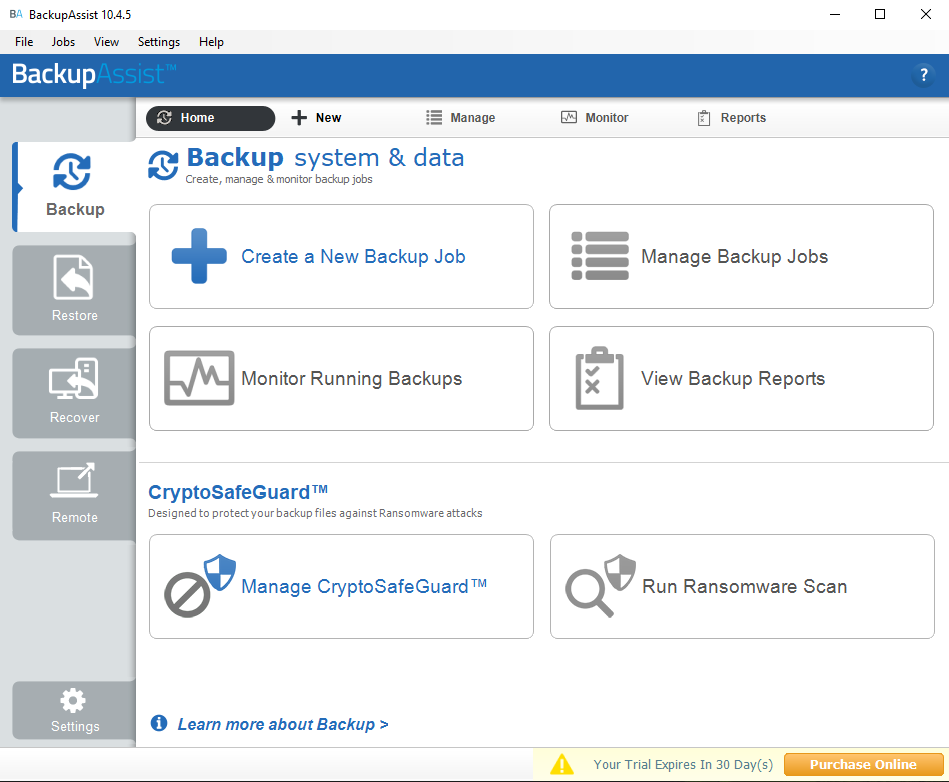Click the info icon beside Learn more

pyautogui.click(x=159, y=723)
